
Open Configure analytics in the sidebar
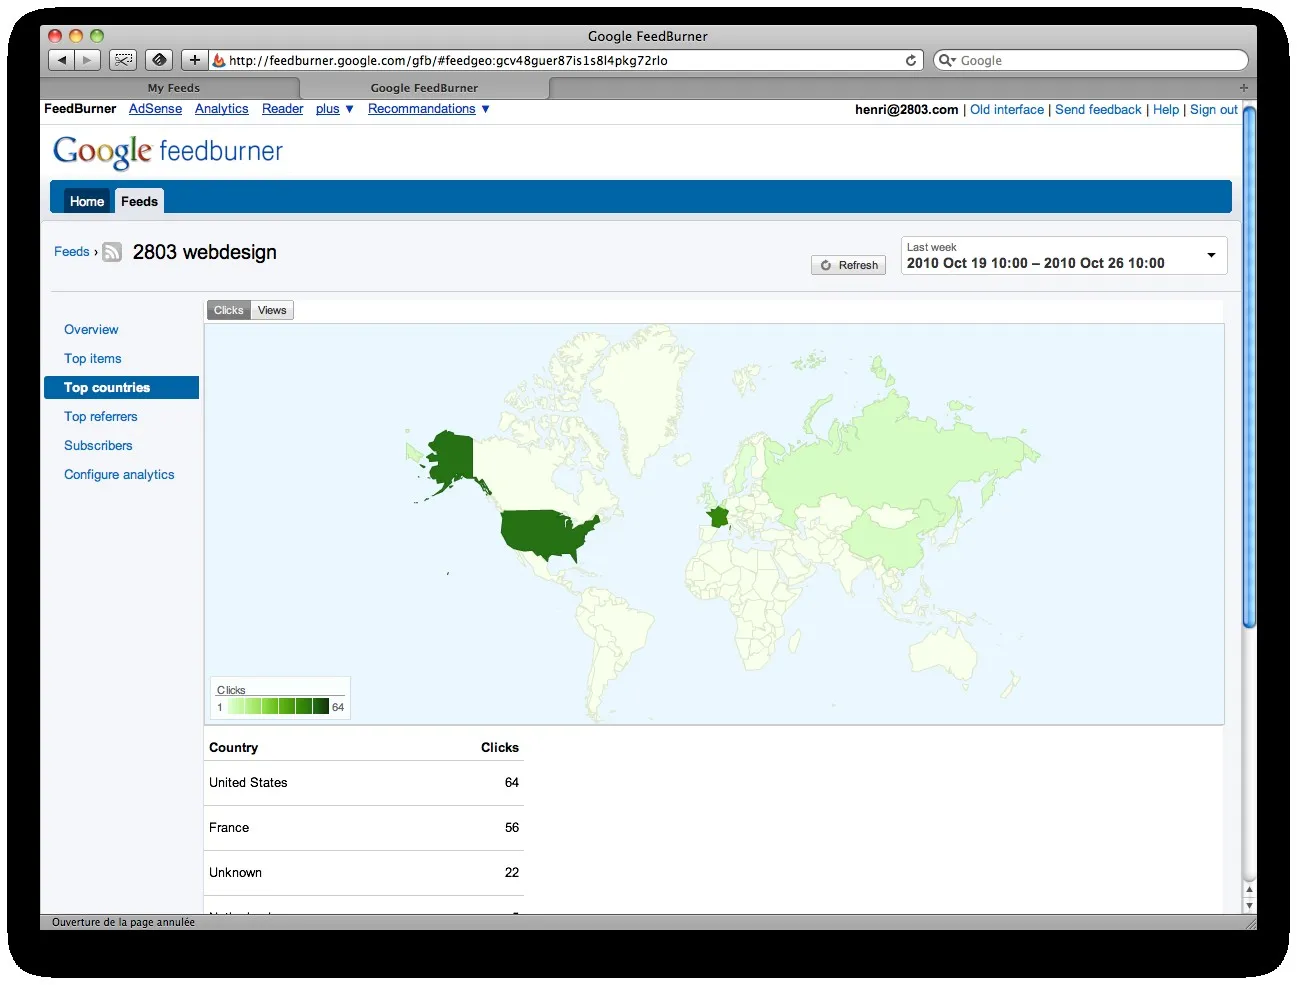(x=119, y=475)
